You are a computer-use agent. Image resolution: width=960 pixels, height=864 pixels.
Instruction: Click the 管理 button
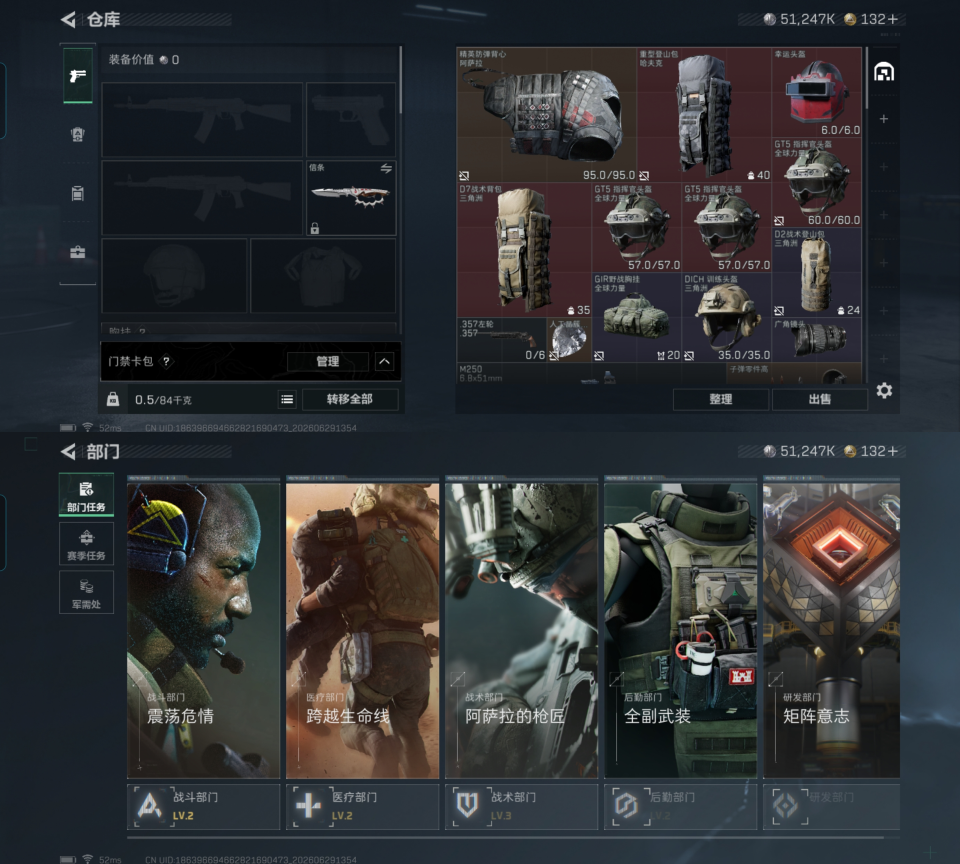click(x=328, y=361)
